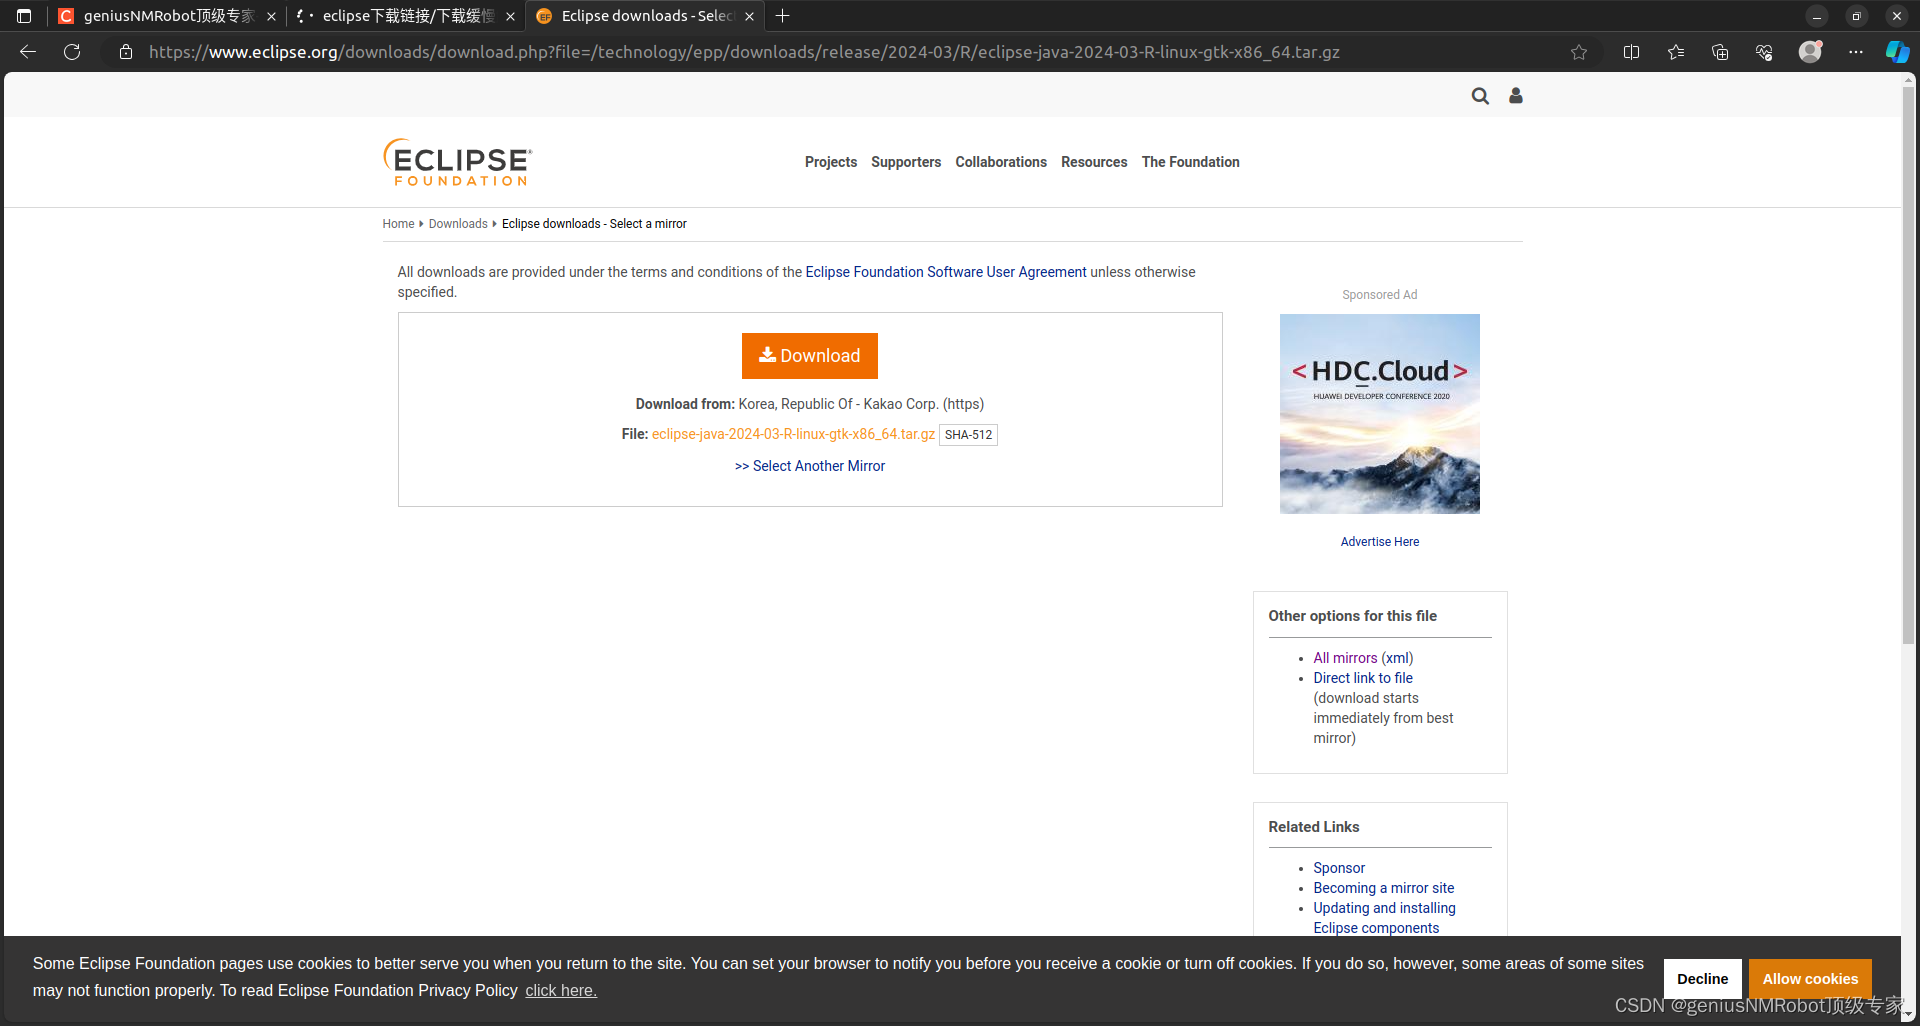
Task: Open browser essentials heart icon
Action: 1764,52
